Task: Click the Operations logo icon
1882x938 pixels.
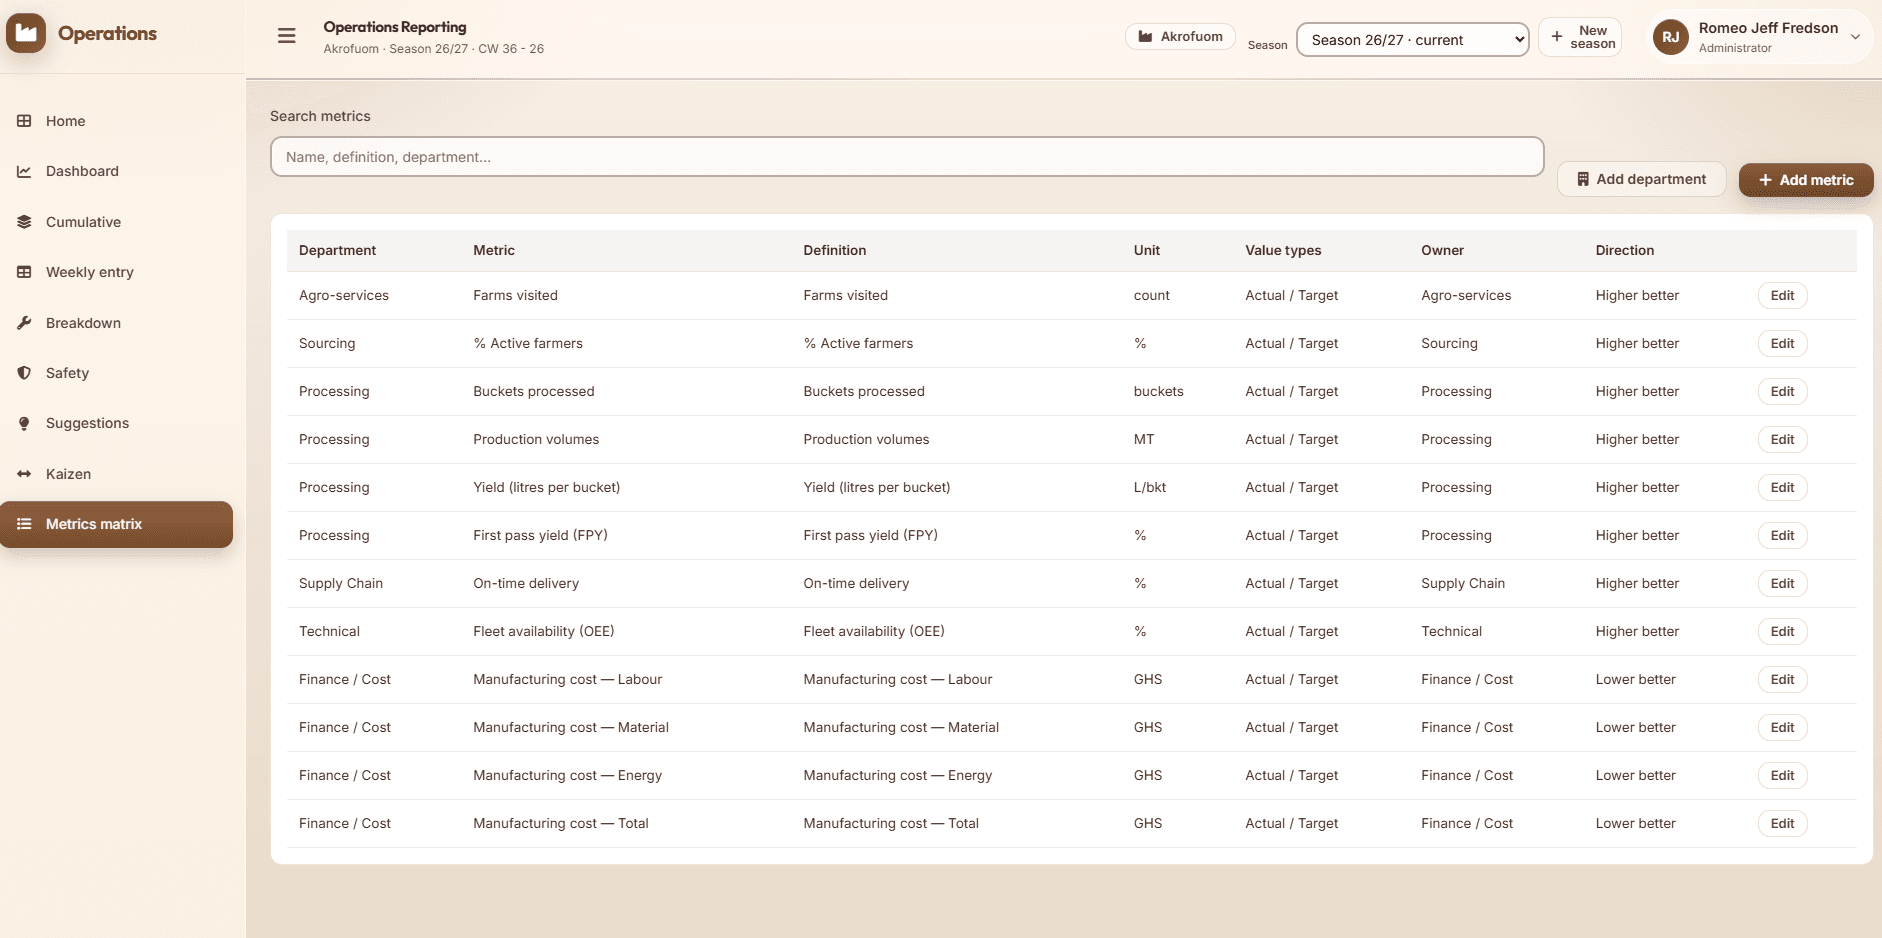Action: (x=26, y=33)
